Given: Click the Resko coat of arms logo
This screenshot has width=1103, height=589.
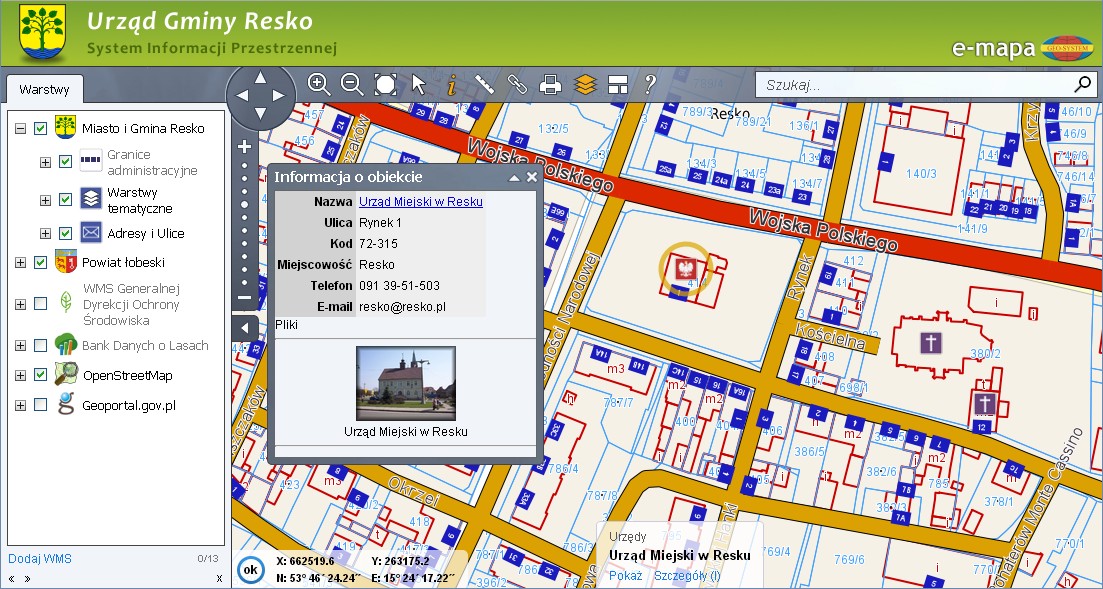Looking at the screenshot, I should coord(43,32).
